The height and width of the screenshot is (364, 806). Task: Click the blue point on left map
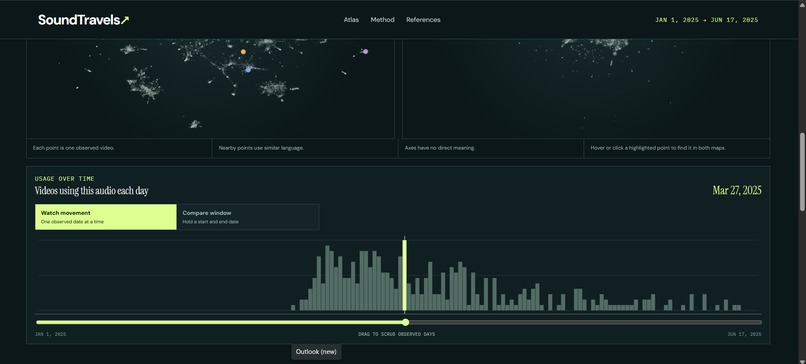(x=248, y=69)
